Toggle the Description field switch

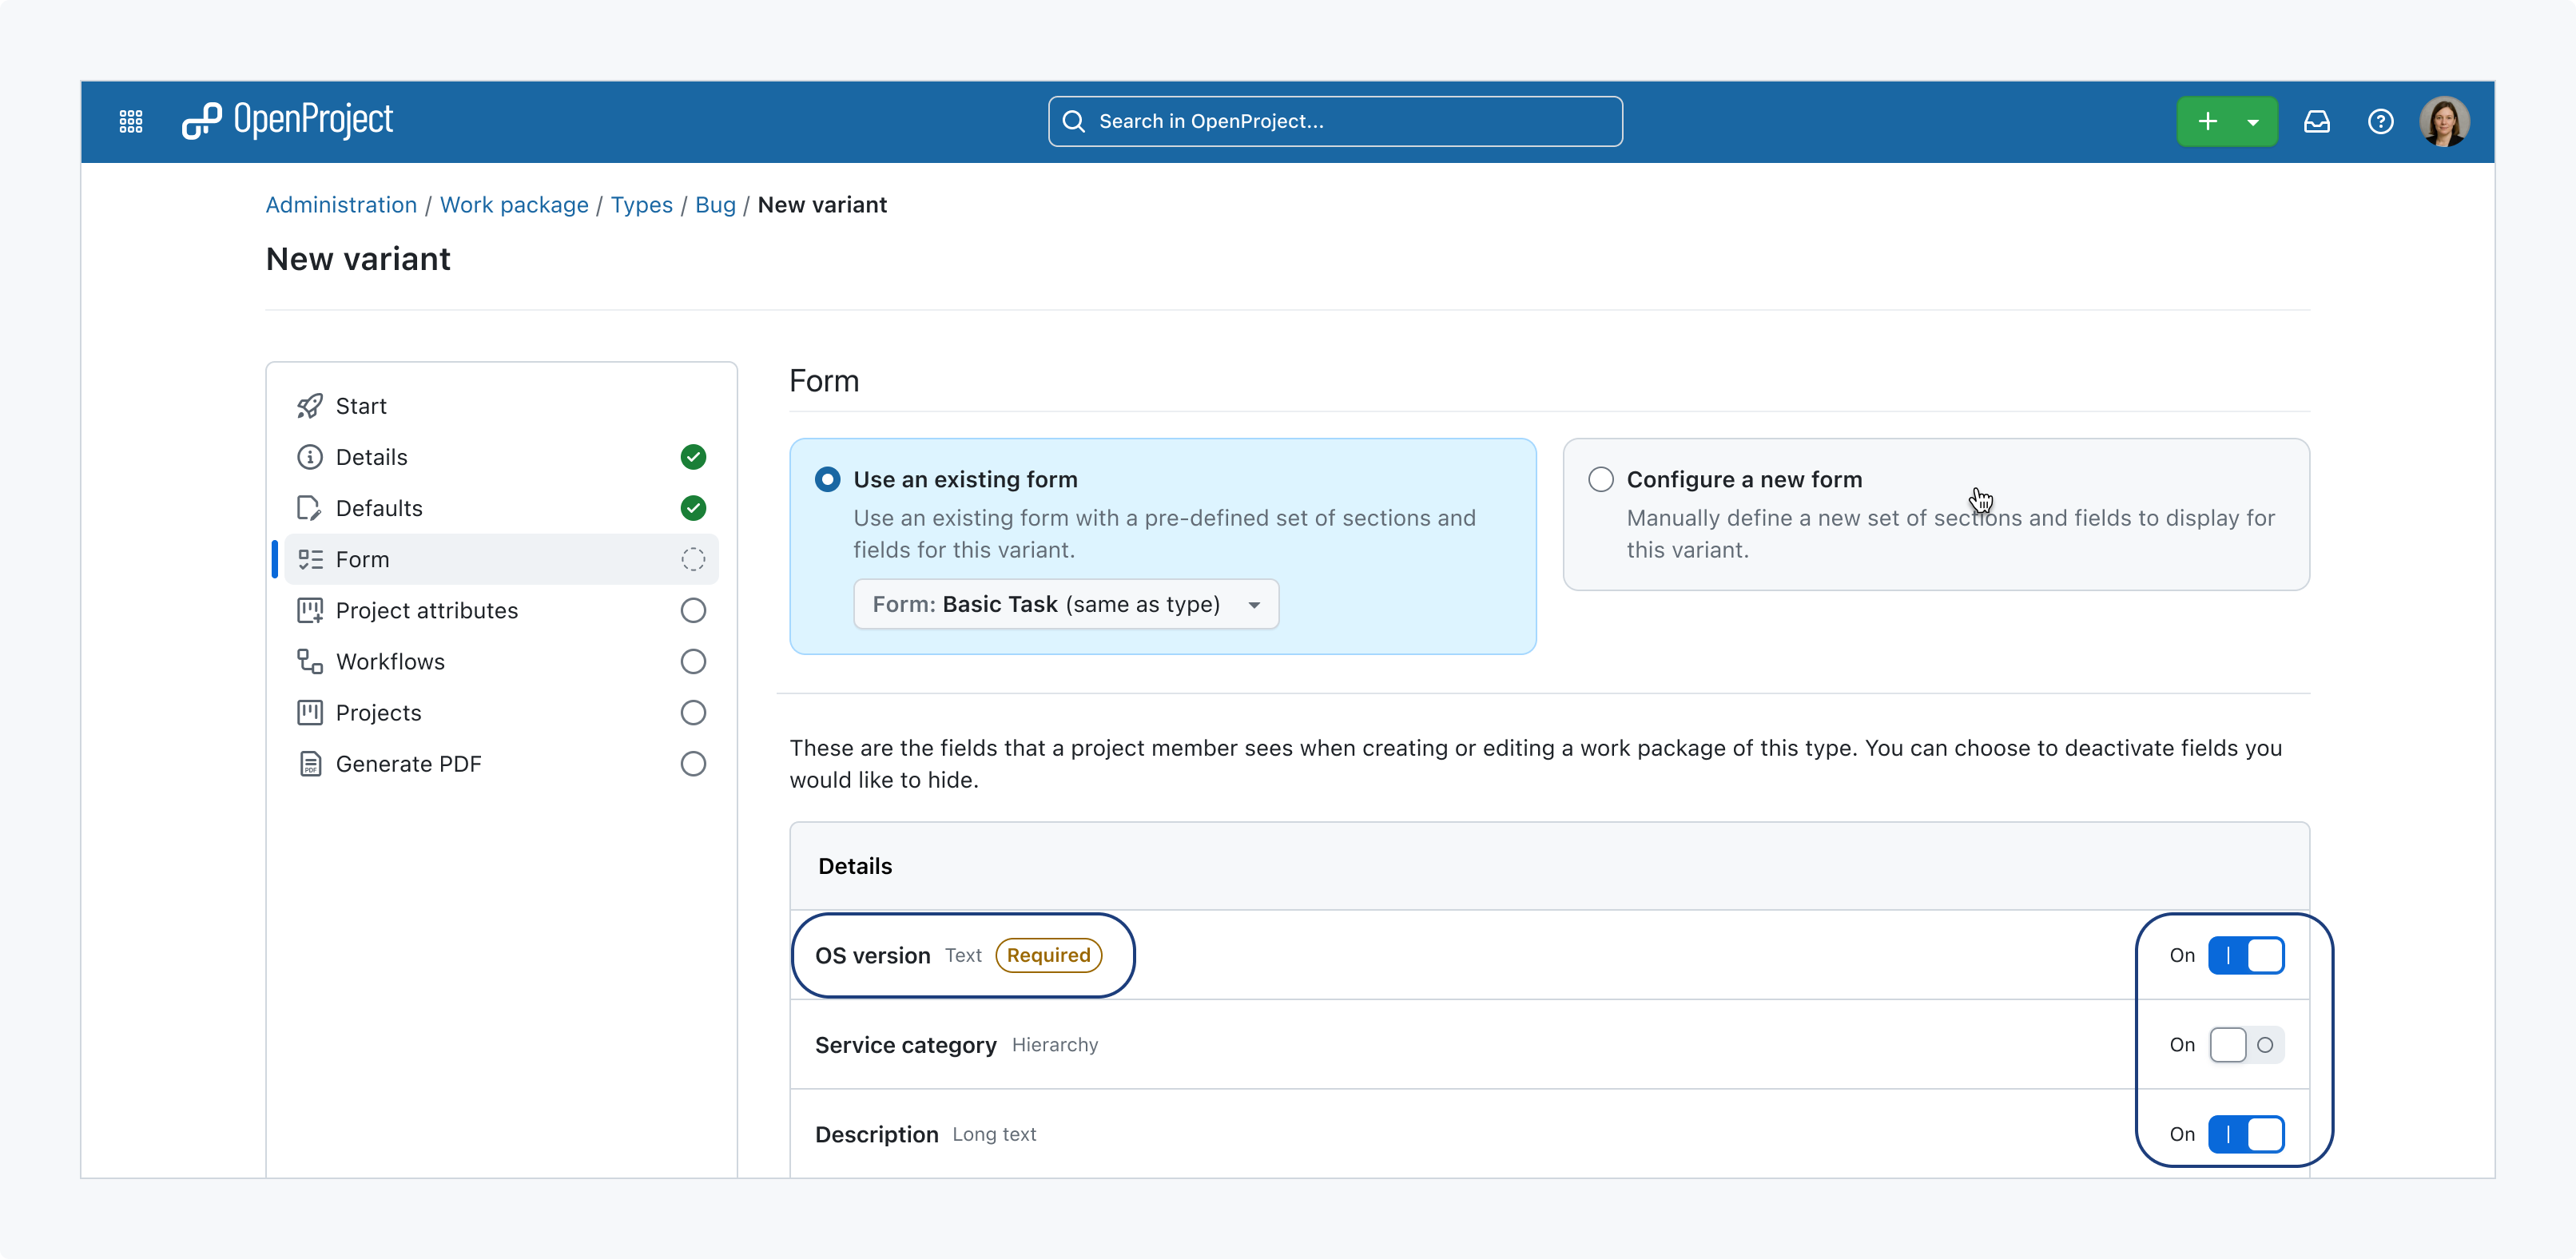(x=2246, y=1134)
